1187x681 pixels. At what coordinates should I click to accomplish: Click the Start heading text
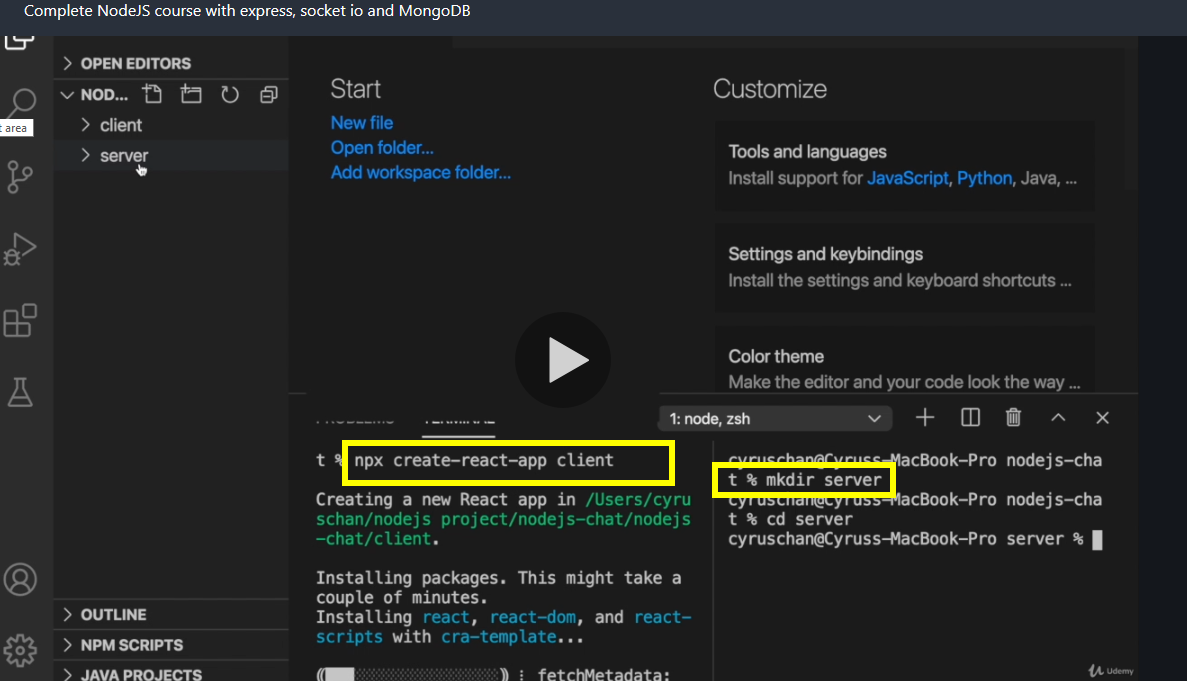pyautogui.click(x=355, y=89)
